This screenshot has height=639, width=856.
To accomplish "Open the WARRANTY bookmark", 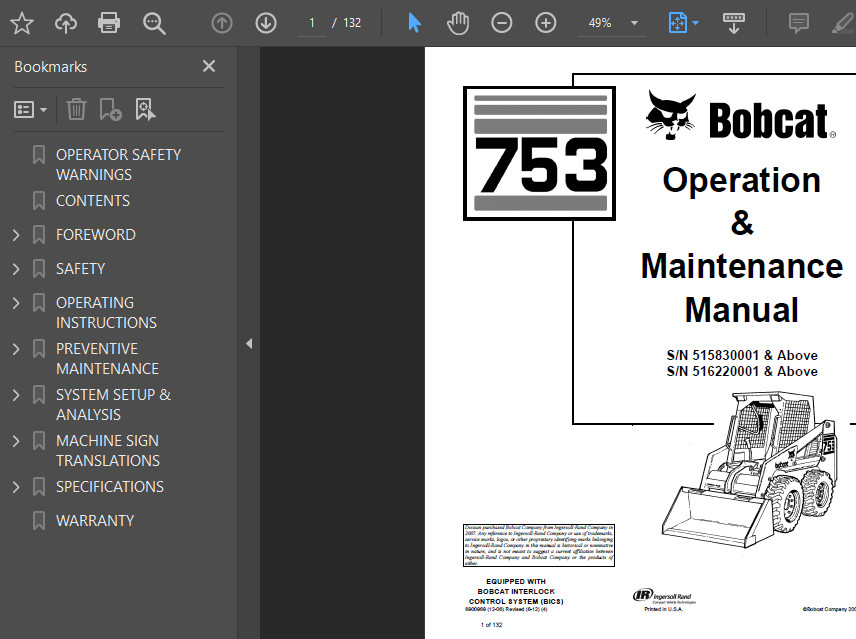I will point(95,521).
